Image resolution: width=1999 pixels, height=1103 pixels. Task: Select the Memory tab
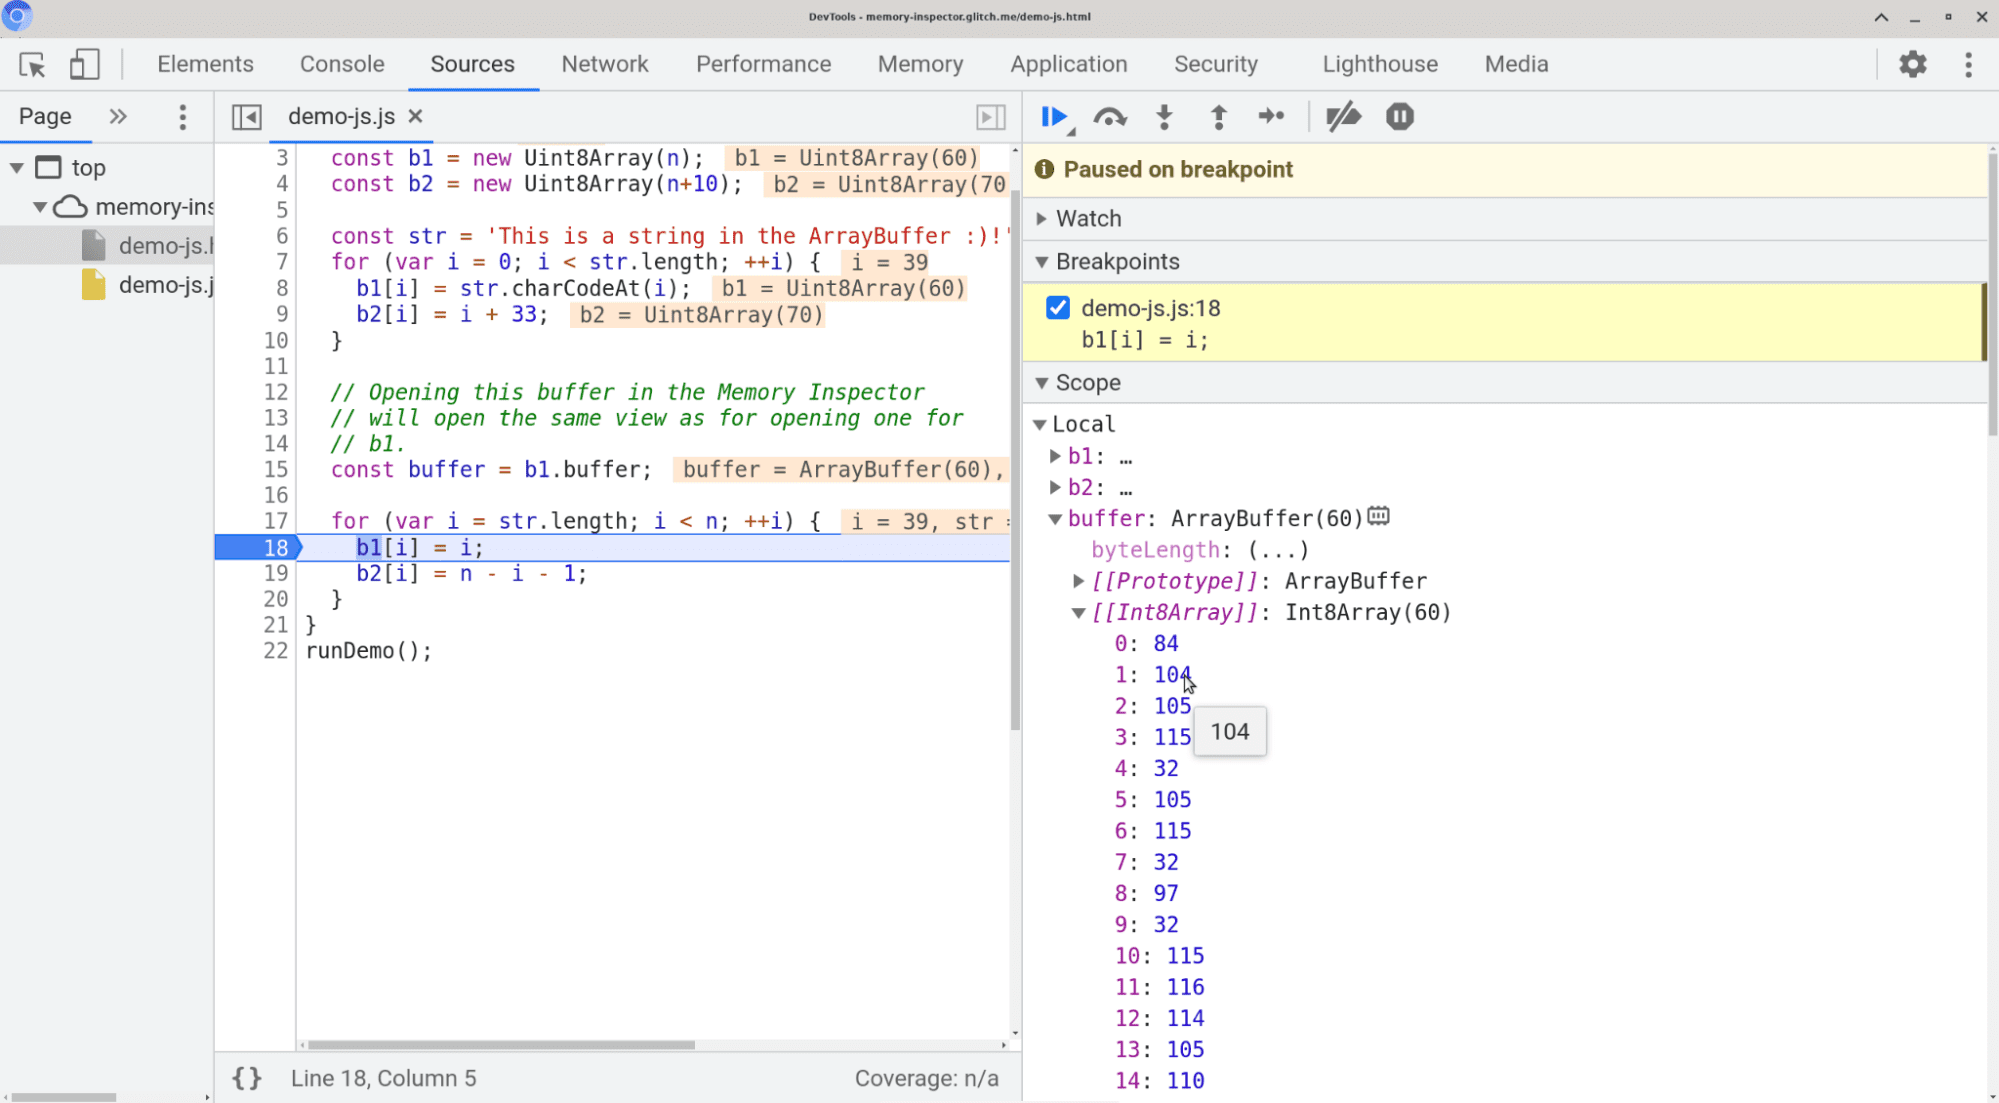[919, 62]
